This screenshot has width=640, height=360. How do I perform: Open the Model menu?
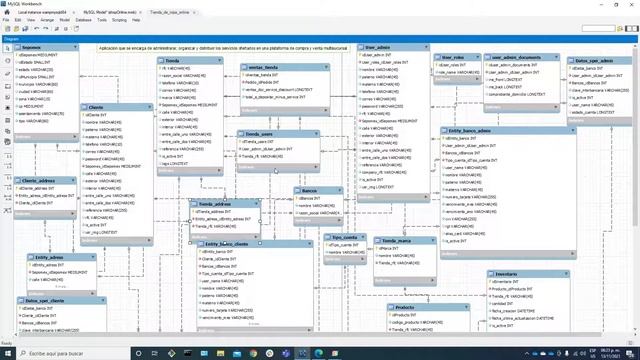click(64, 20)
